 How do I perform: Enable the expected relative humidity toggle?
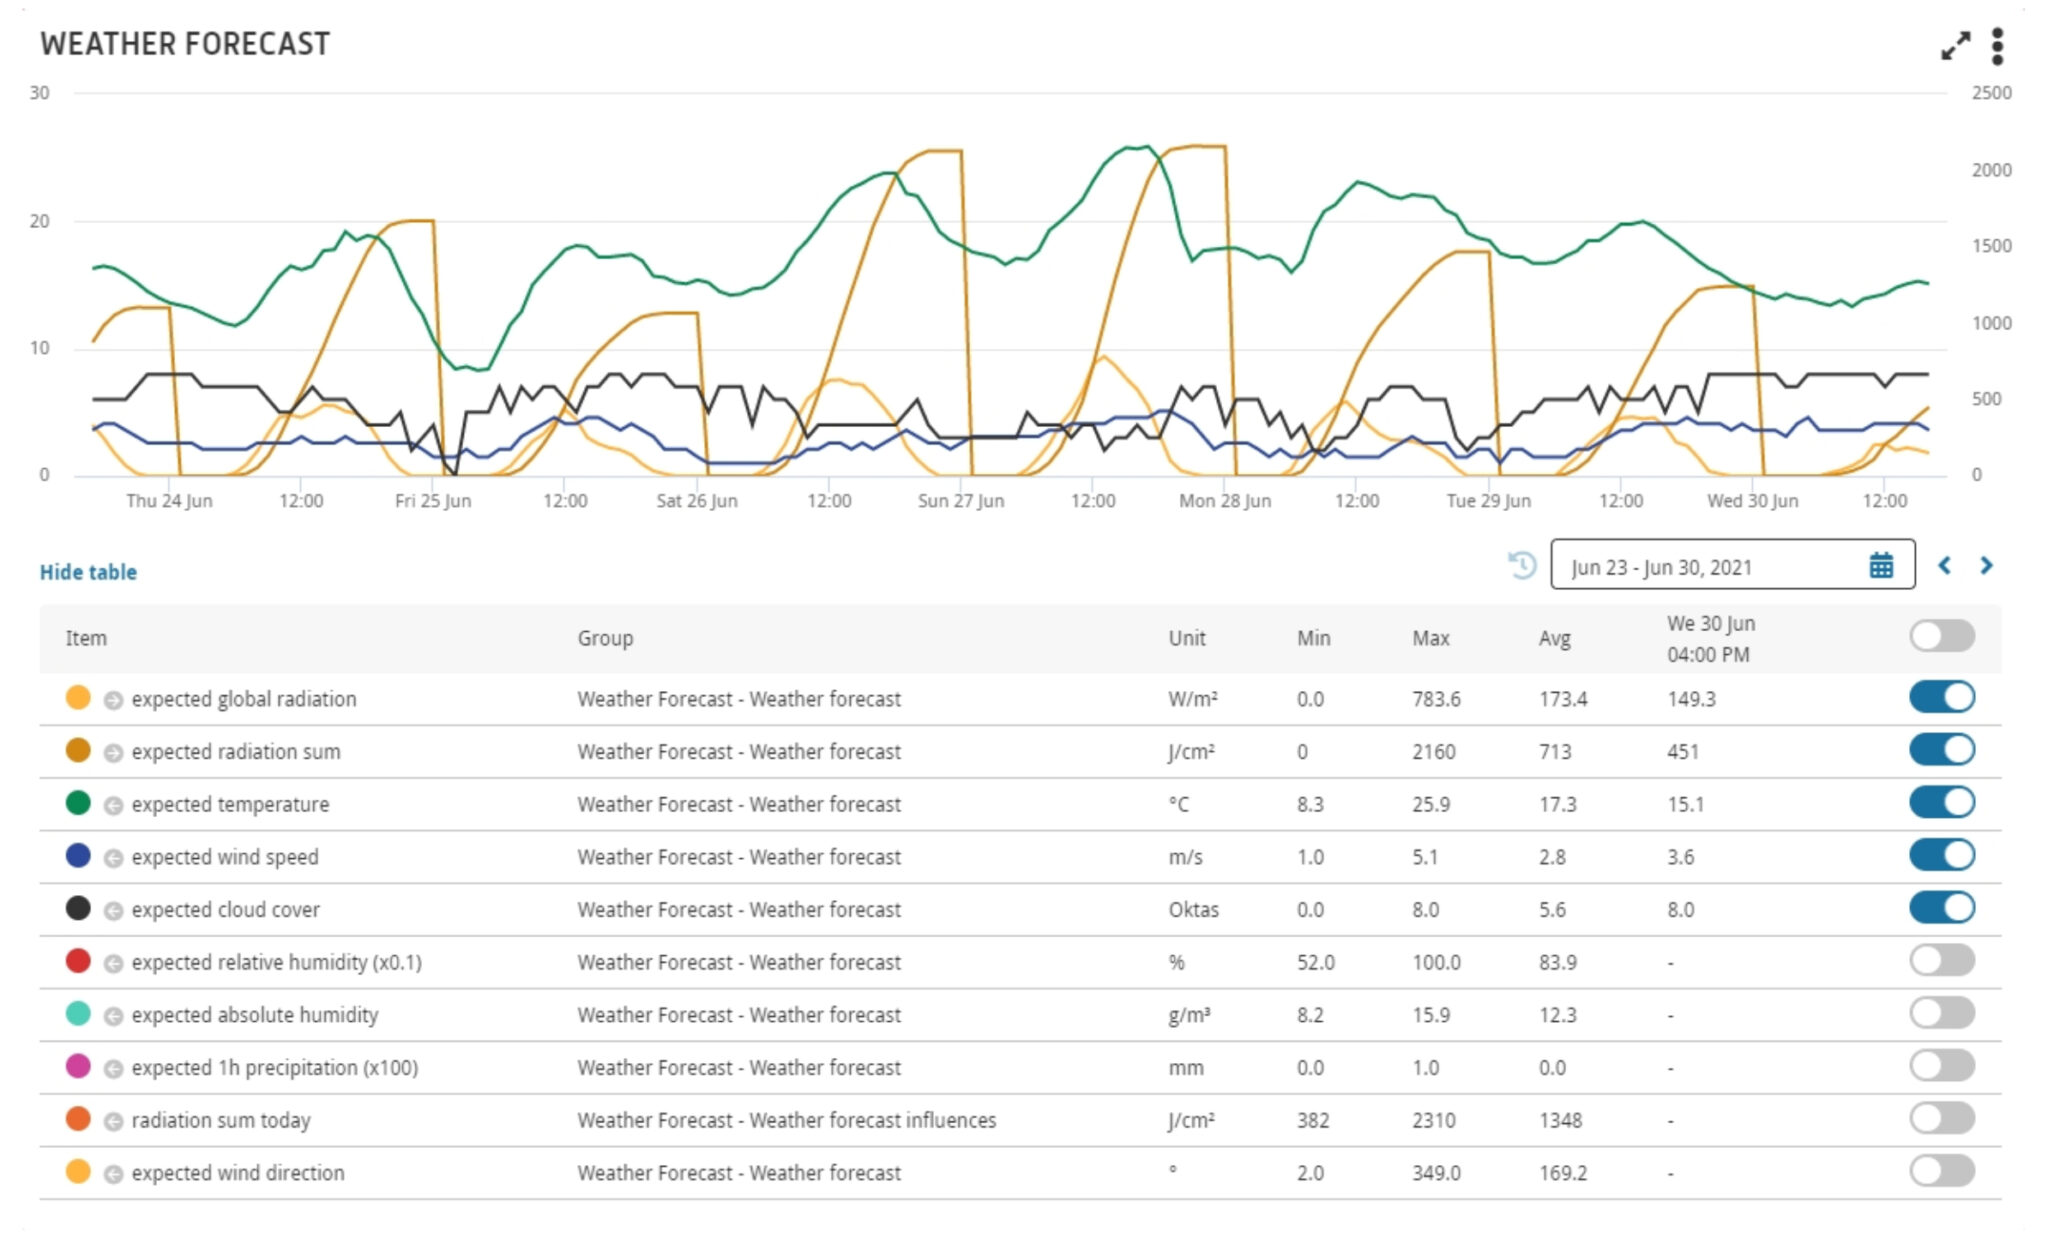(1942, 960)
